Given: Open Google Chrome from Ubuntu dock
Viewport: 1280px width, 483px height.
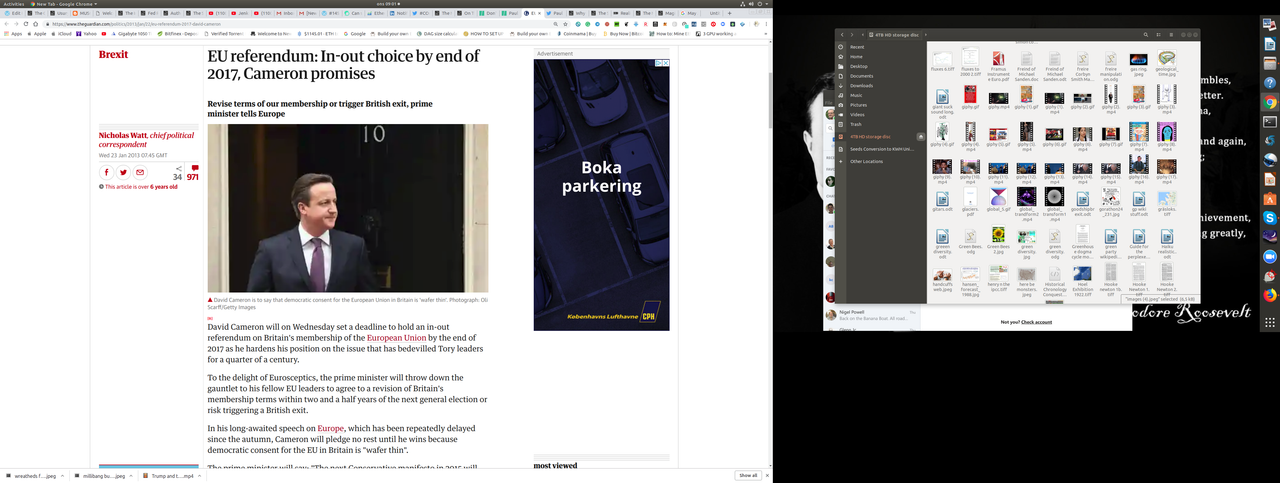Looking at the screenshot, I should coord(1270,102).
